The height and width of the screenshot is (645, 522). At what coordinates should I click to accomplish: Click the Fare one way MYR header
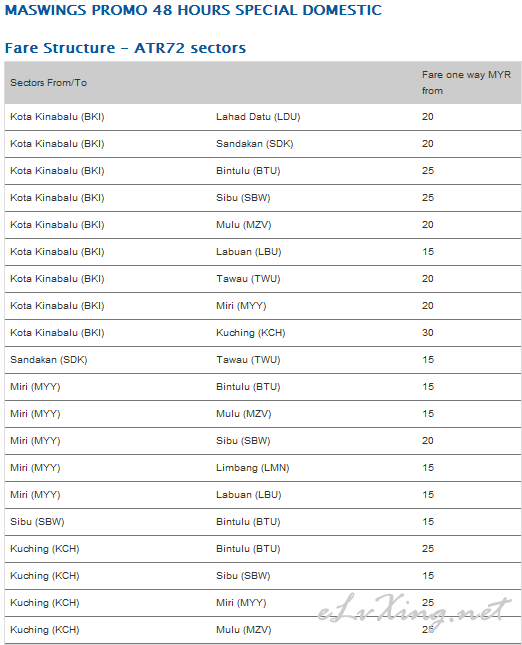[x=466, y=83]
